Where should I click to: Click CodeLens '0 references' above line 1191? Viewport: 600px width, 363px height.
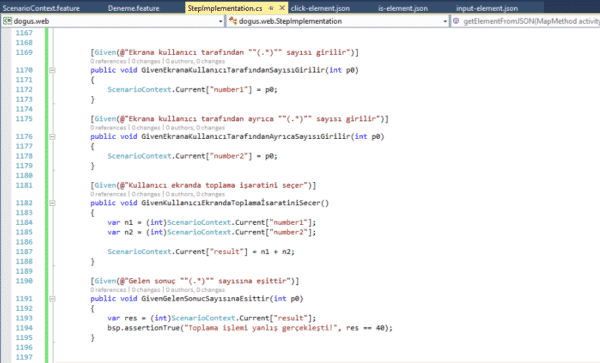(108, 290)
